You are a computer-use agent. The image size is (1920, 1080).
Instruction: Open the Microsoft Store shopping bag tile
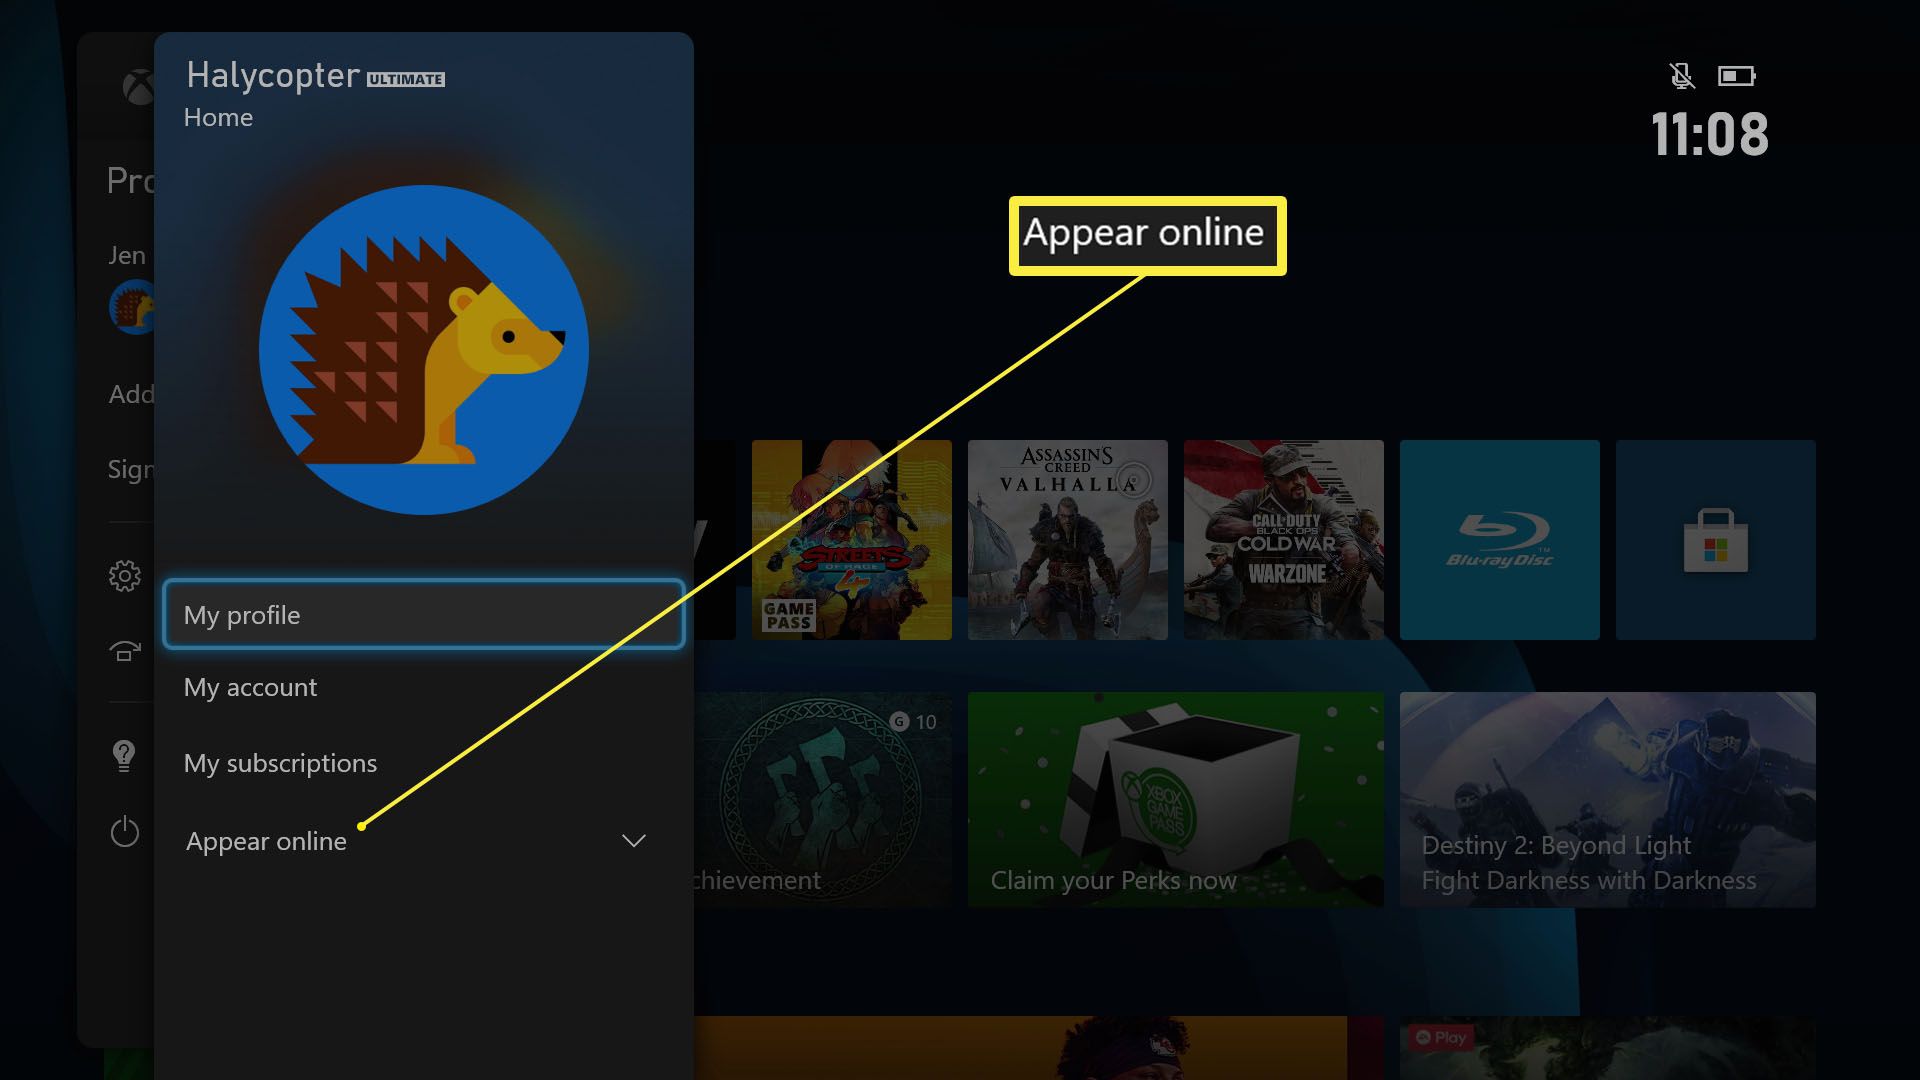coord(1715,540)
